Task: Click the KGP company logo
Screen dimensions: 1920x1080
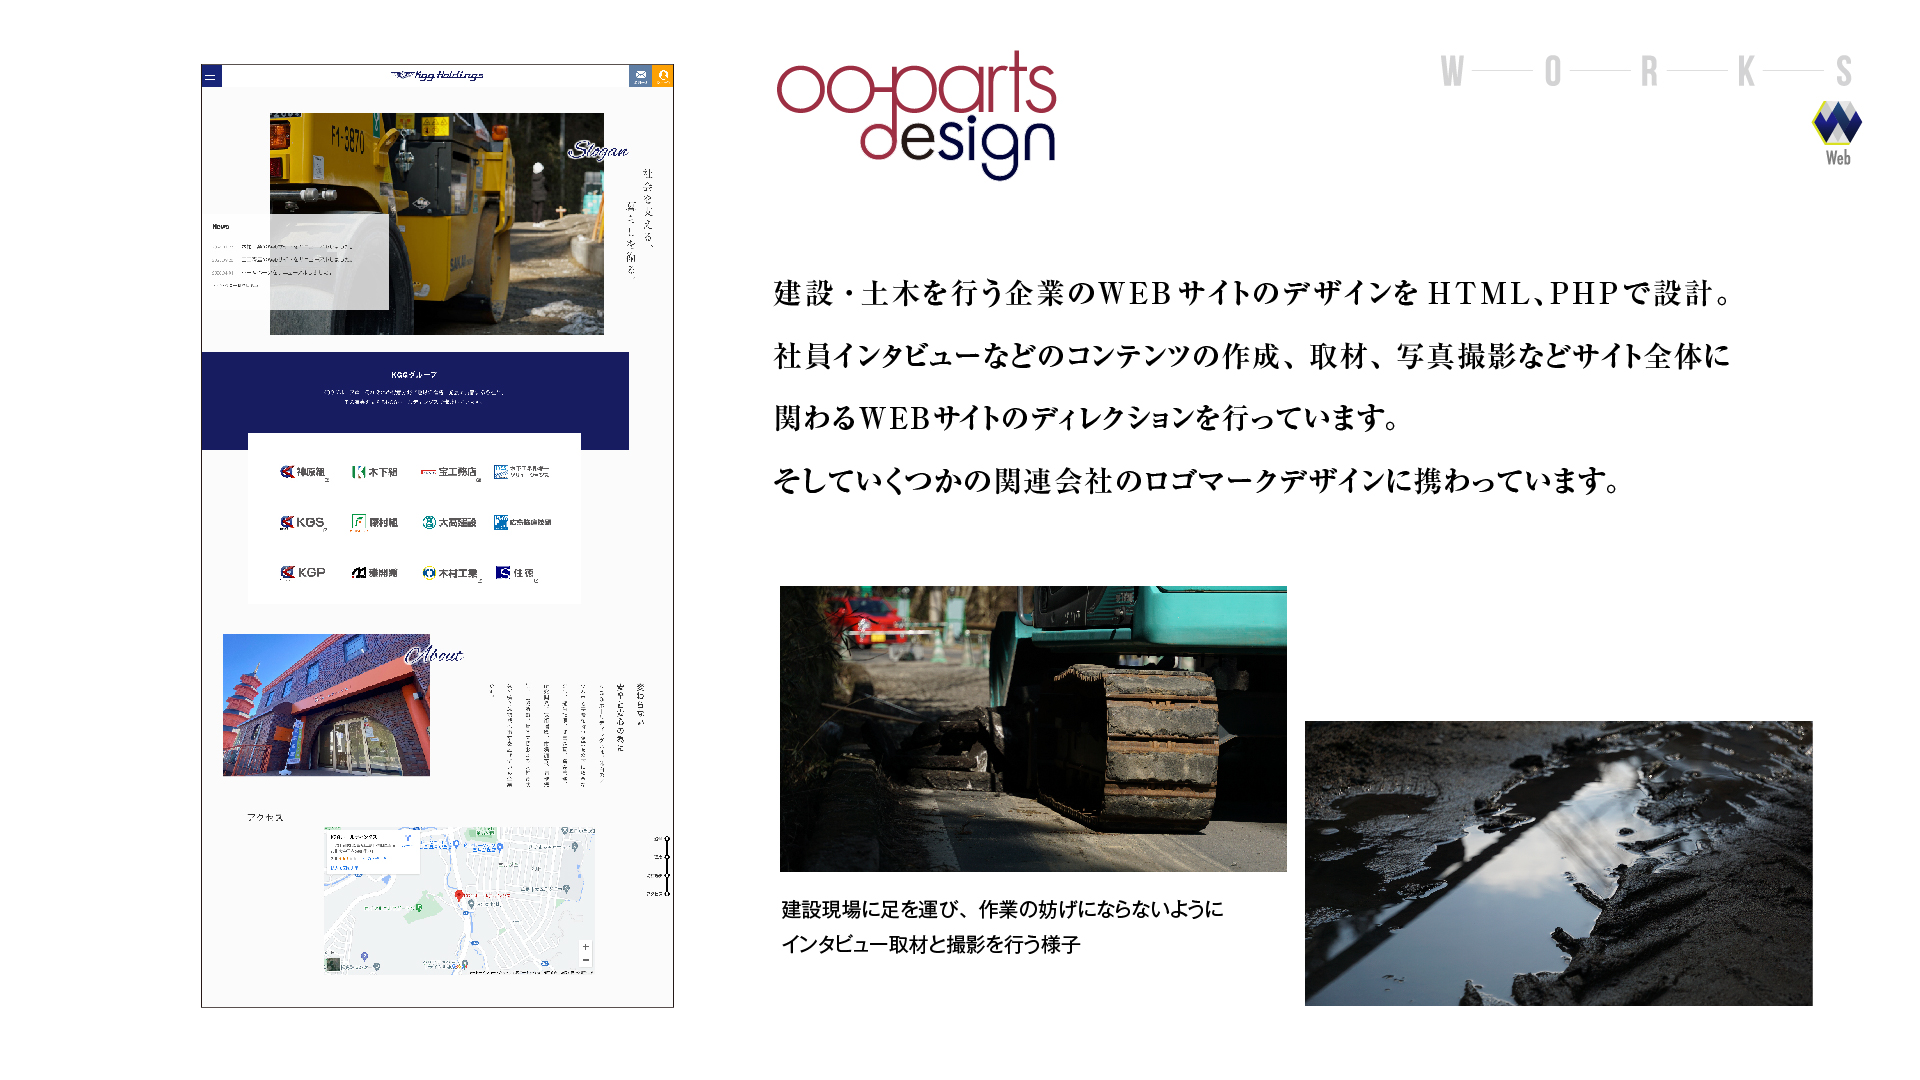Action: [x=303, y=573]
